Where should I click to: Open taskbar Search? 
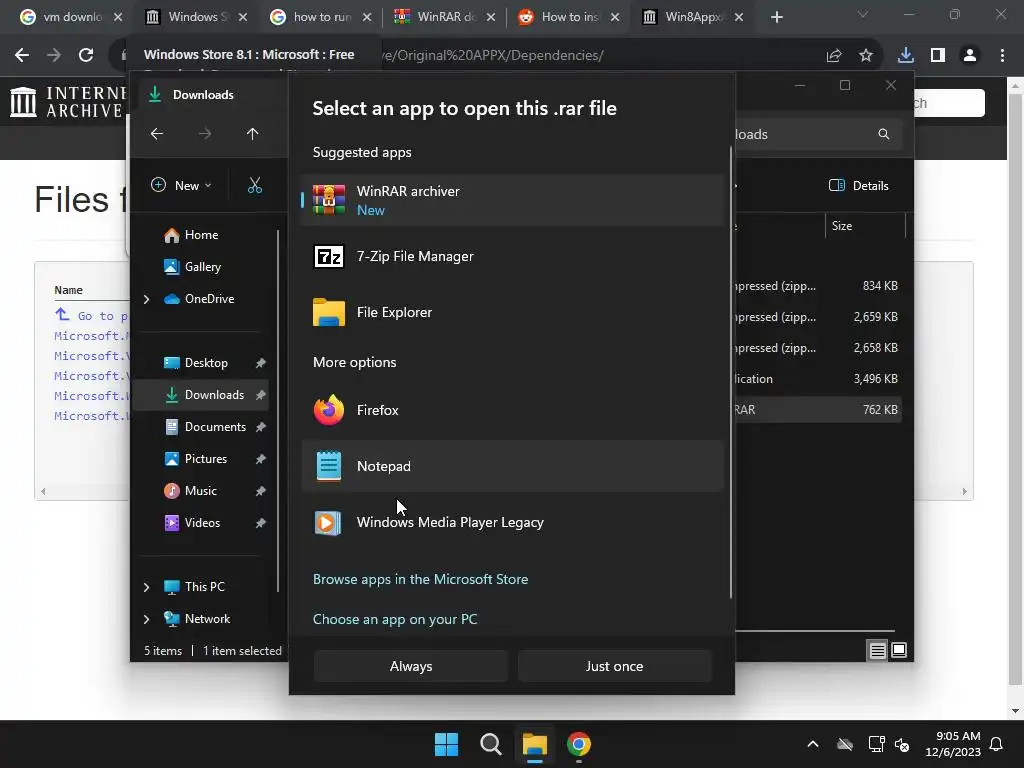(x=490, y=744)
